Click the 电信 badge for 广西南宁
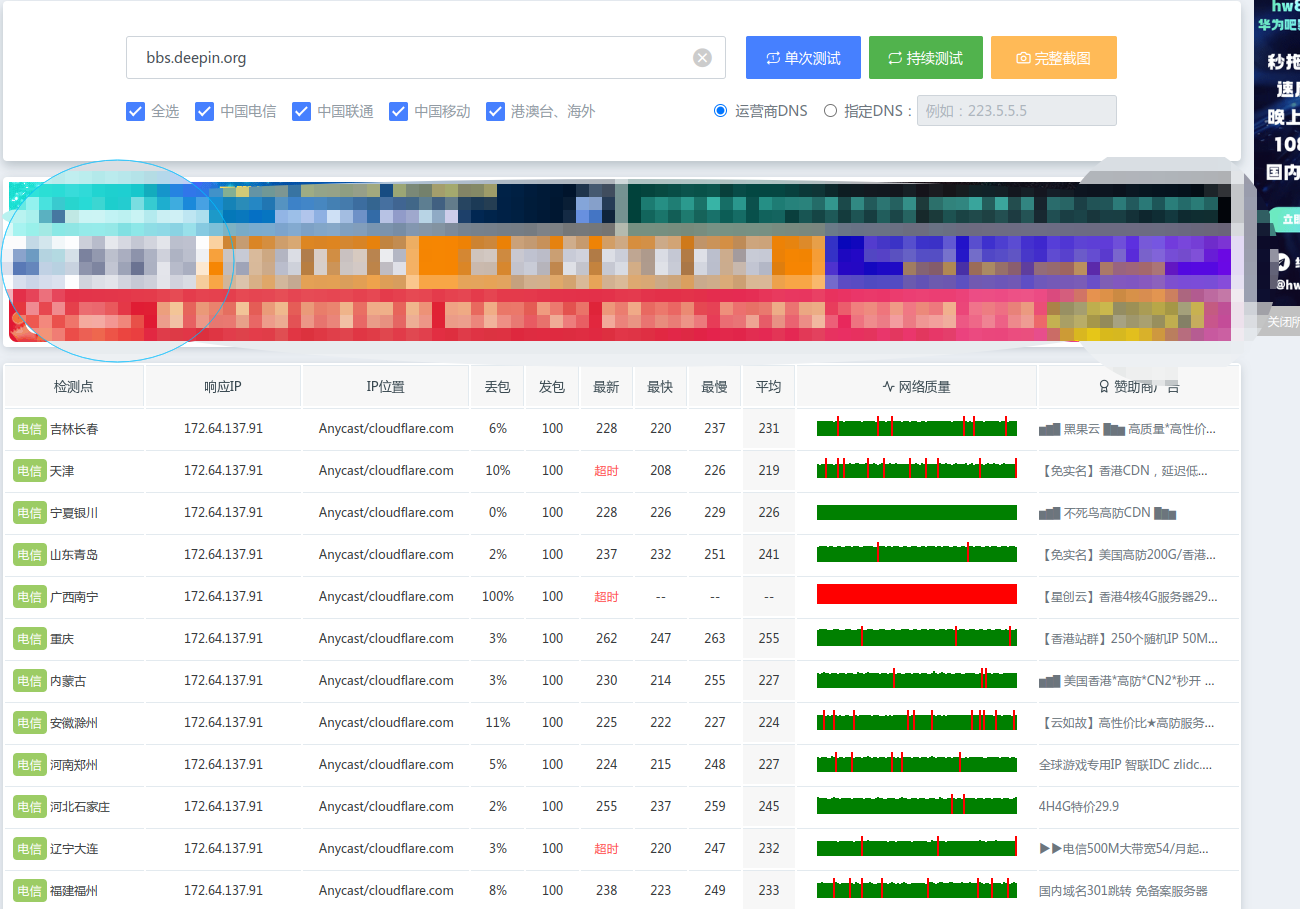This screenshot has height=909, width=1300. point(30,596)
